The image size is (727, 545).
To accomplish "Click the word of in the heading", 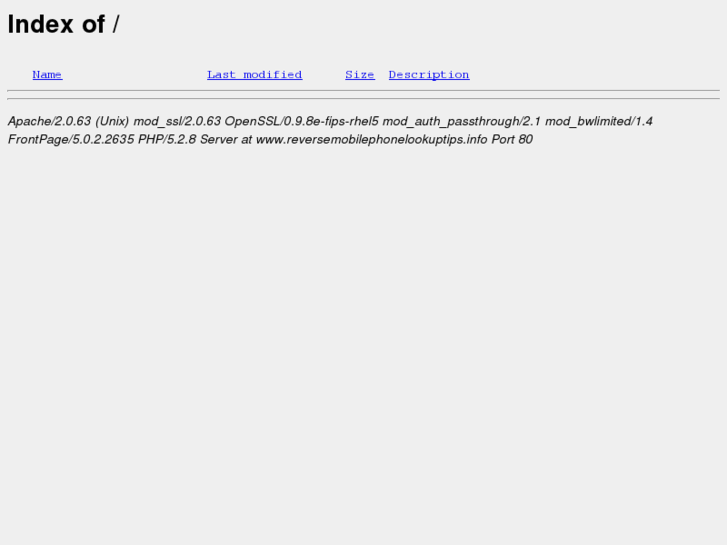I will [93, 24].
